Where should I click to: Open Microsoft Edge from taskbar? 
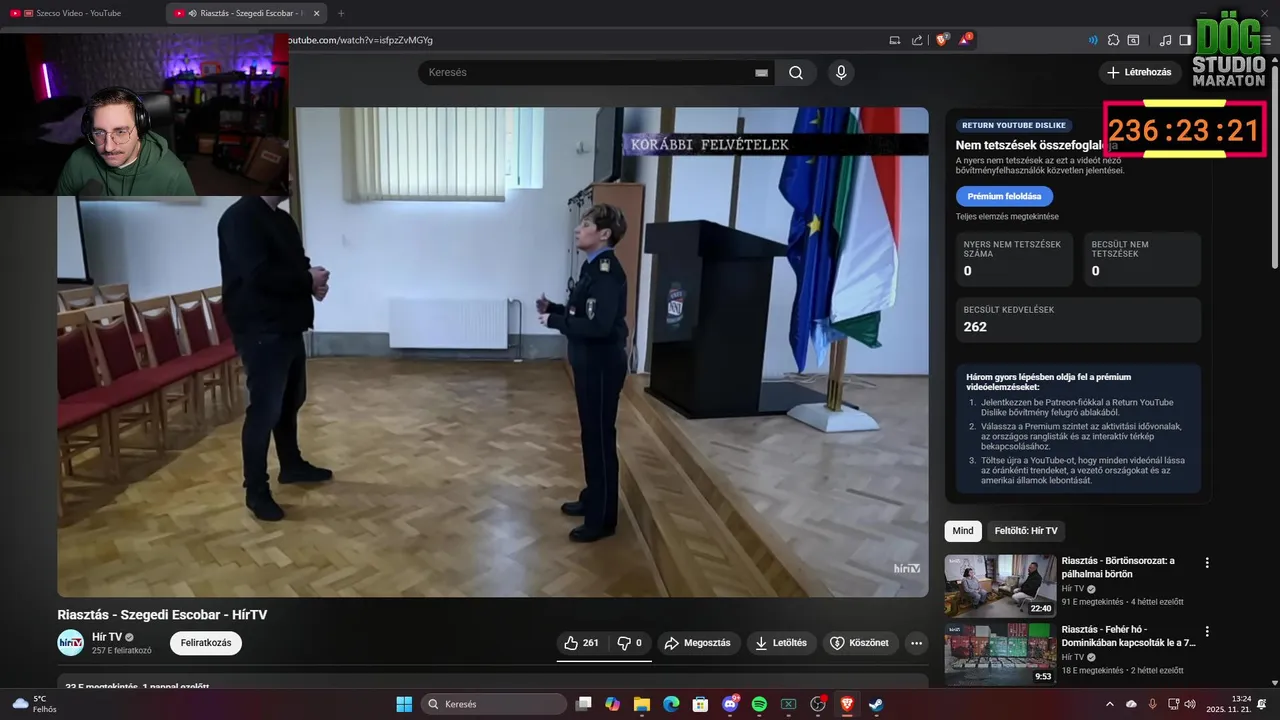coord(671,704)
